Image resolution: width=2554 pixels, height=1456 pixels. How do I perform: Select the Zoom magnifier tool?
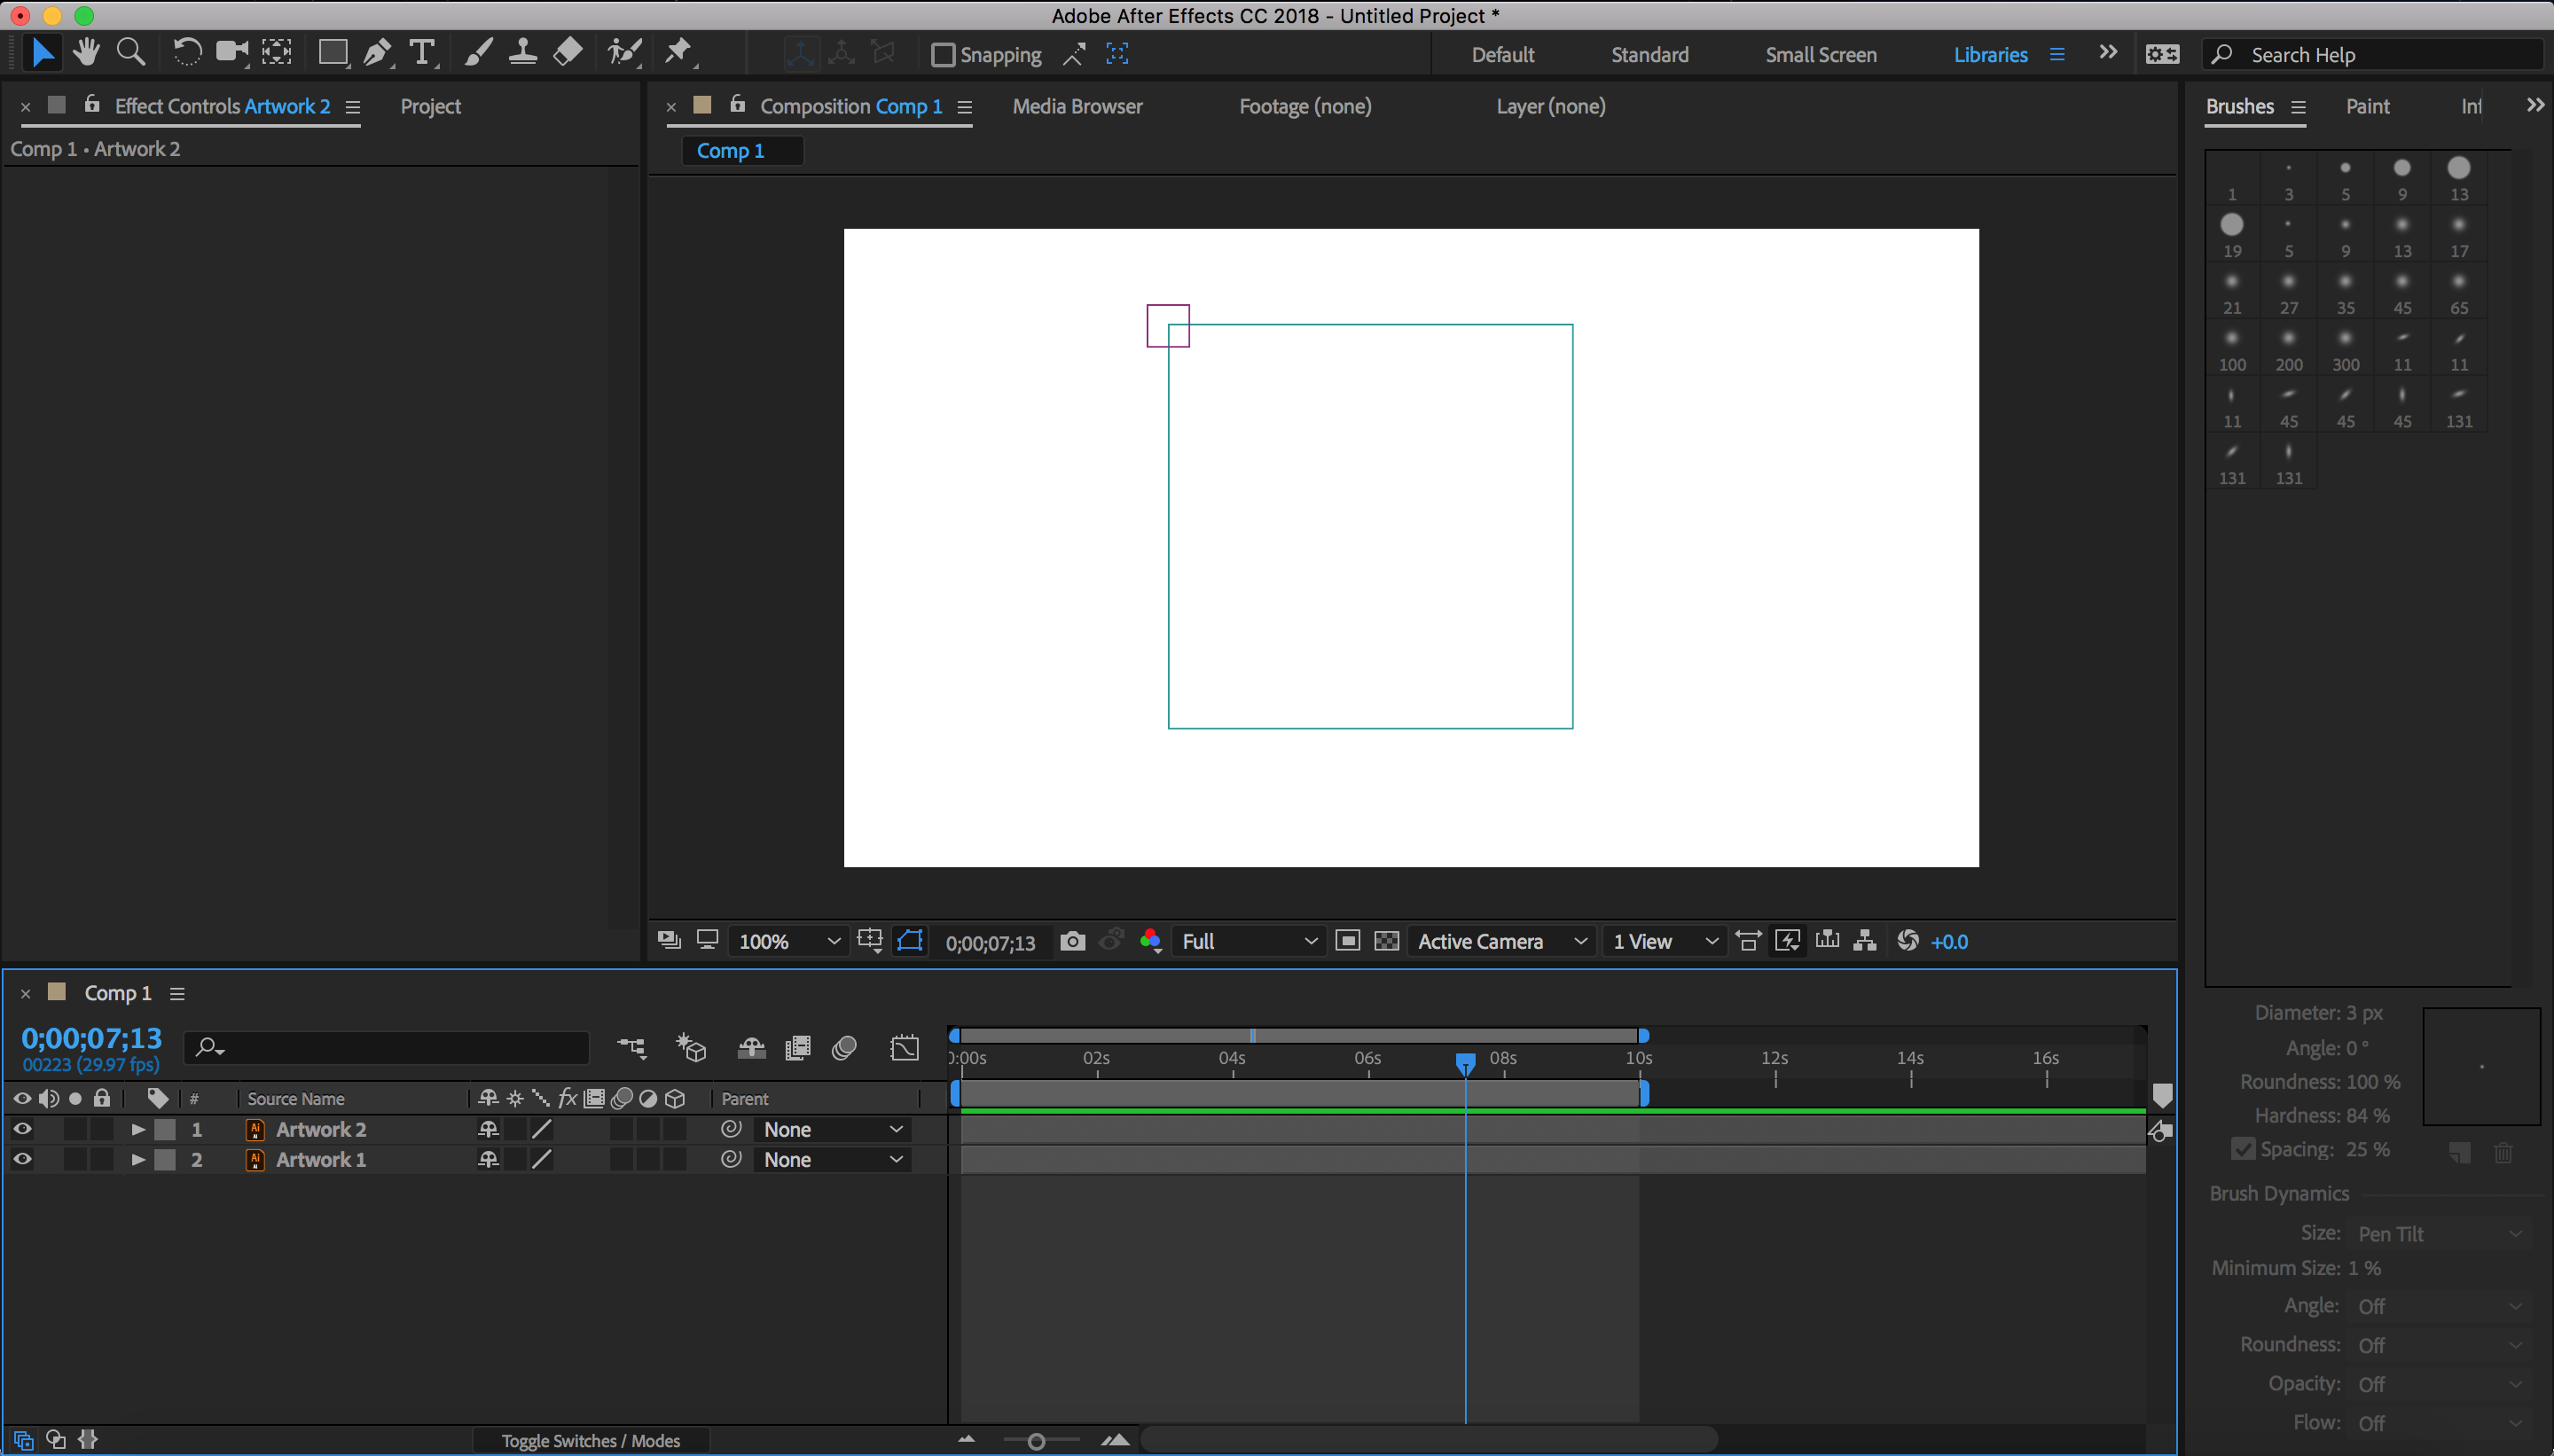pos(131,53)
